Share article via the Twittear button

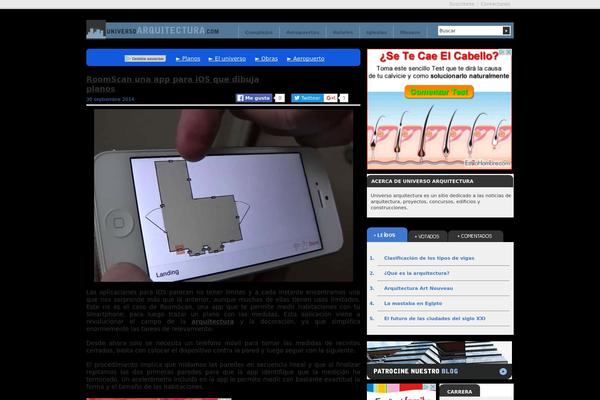[307, 98]
